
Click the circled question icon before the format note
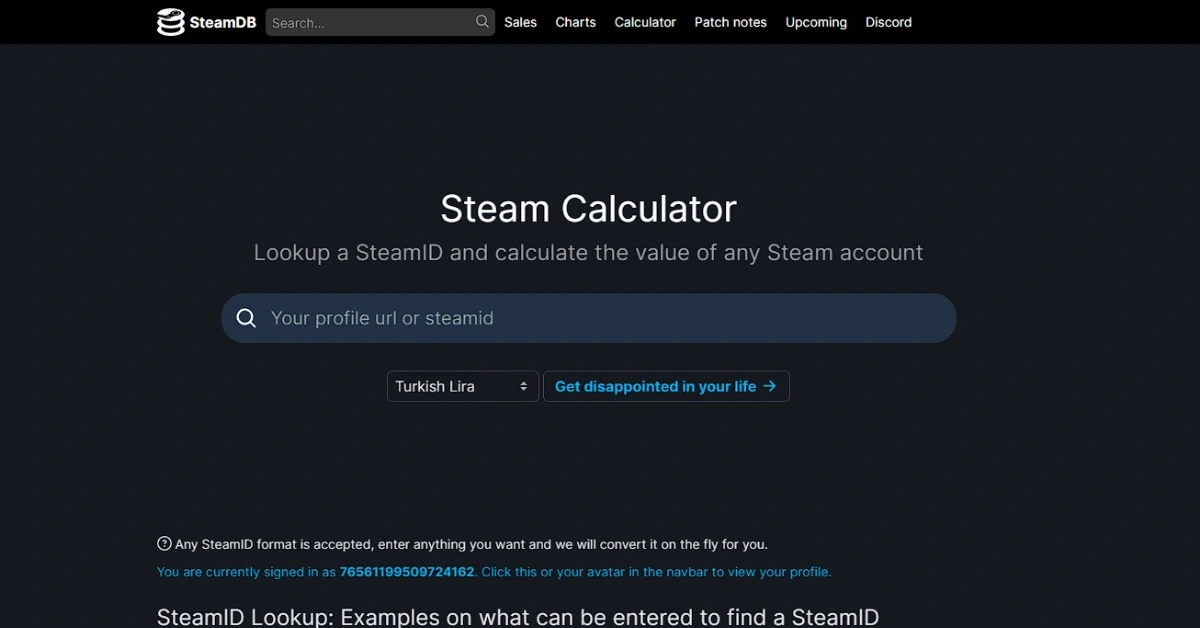[163, 543]
